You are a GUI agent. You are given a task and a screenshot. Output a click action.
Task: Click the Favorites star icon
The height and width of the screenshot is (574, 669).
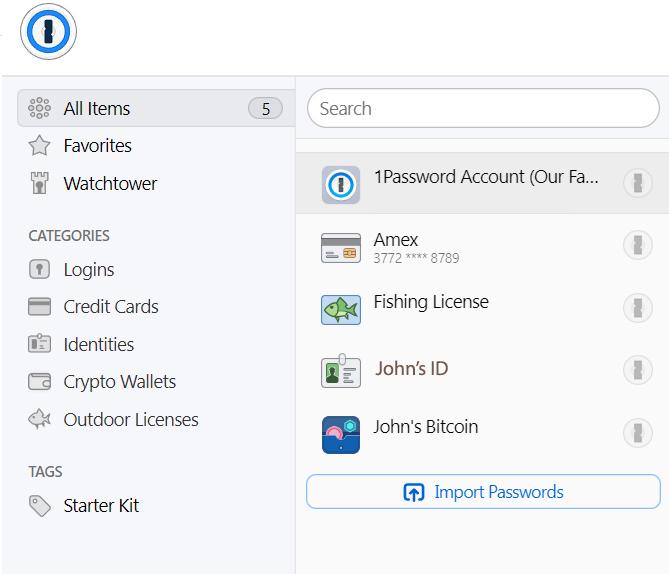coord(39,146)
